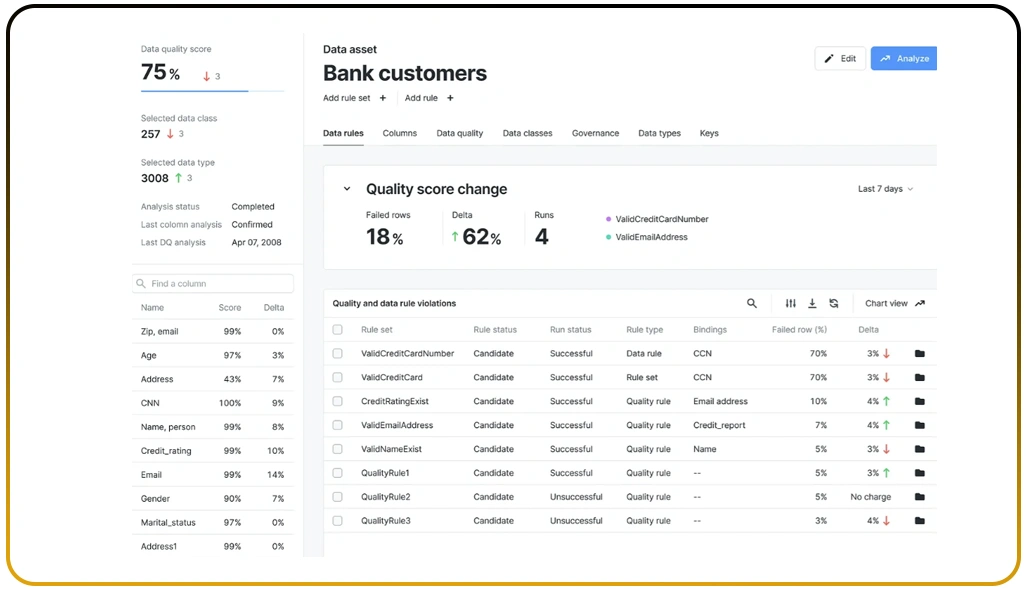
Task: Click the pencil icon on the Edit button
Action: (828, 58)
